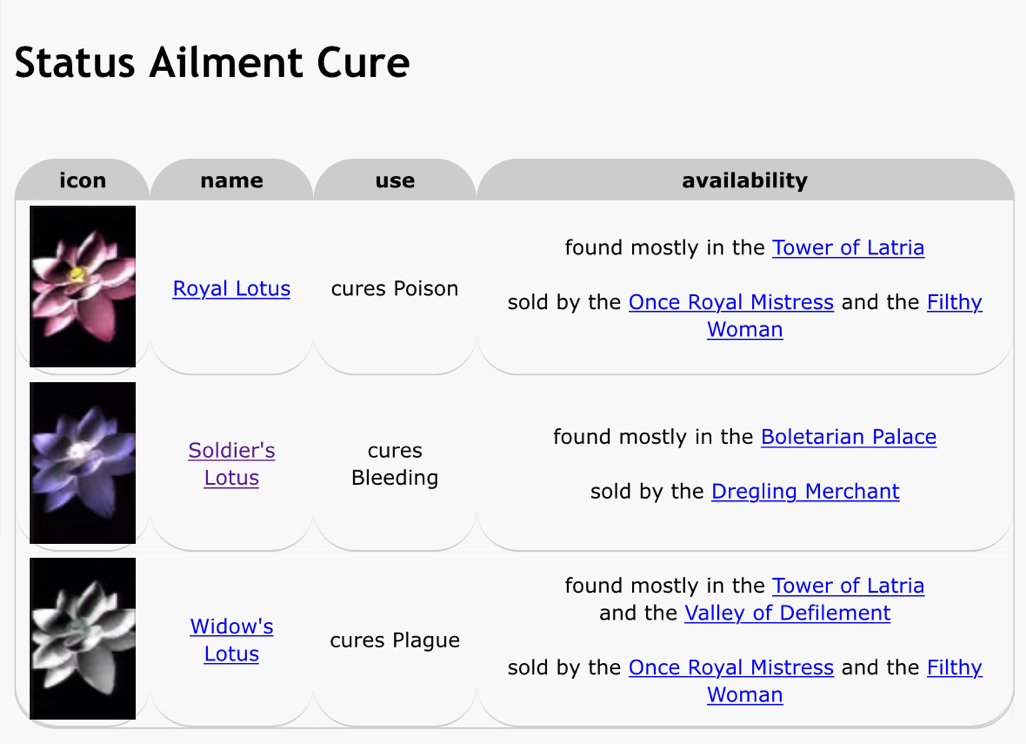Screen dimensions: 1026x744
Task: Click the Status Ailment Cure heading
Action: click(x=212, y=63)
